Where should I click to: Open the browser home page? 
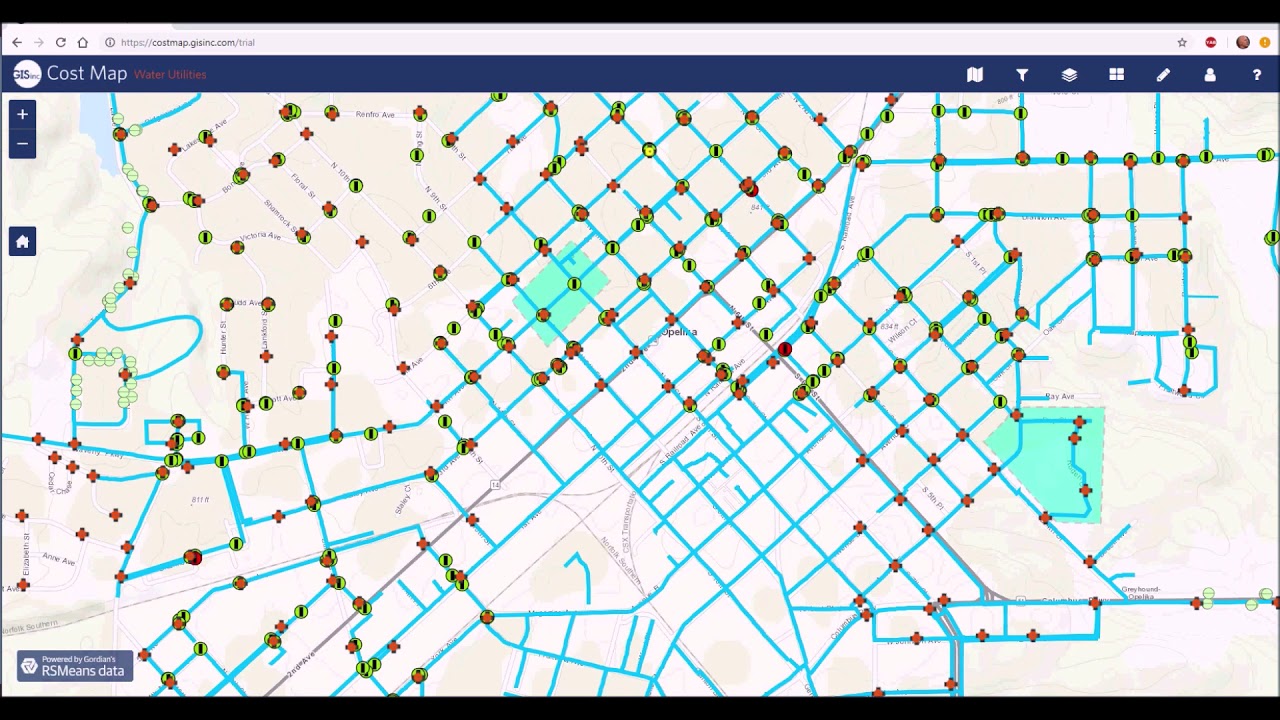click(83, 42)
